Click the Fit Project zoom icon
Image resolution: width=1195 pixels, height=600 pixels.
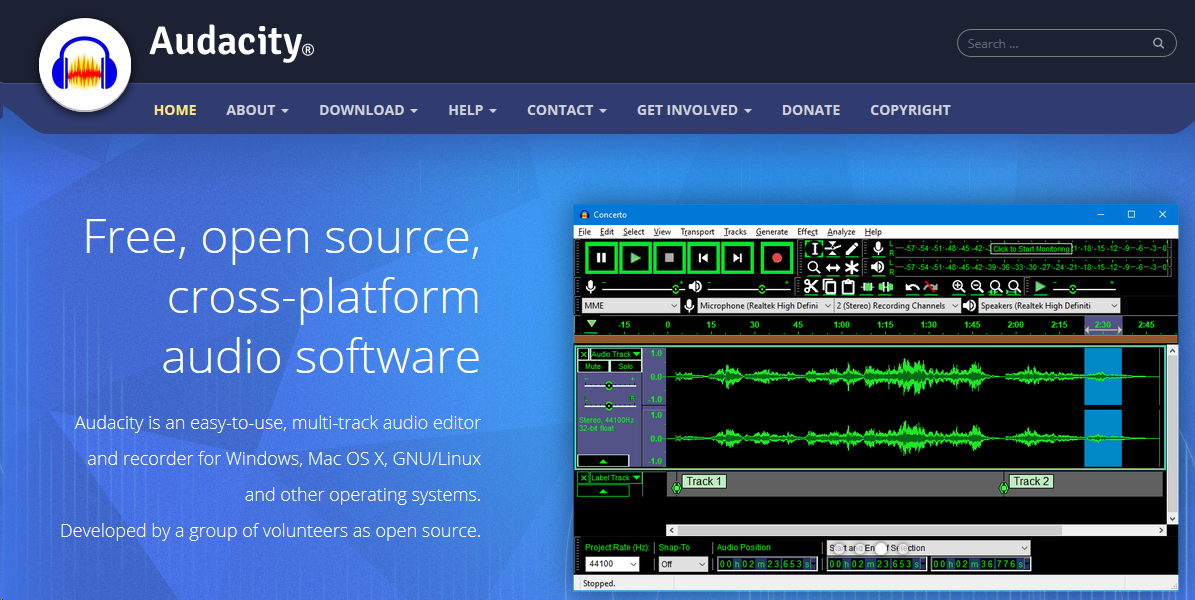coord(1014,287)
